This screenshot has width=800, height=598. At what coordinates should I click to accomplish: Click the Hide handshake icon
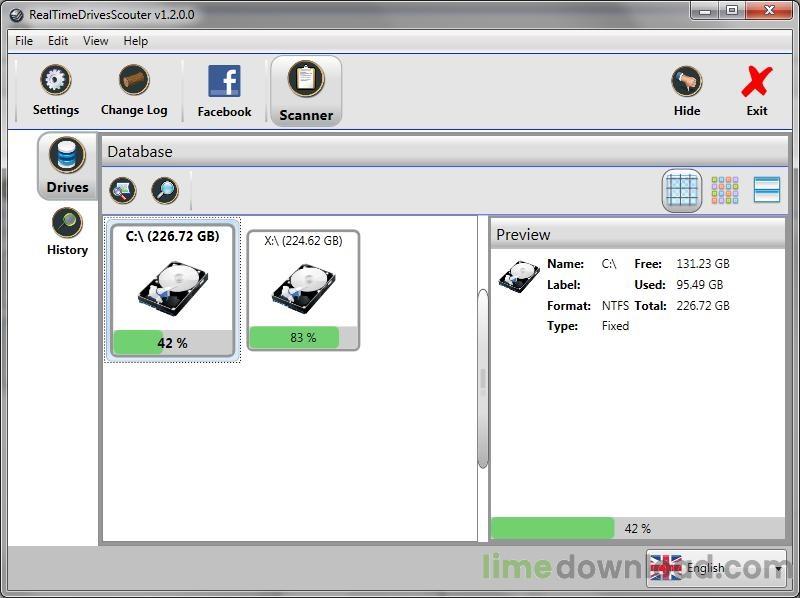point(686,82)
